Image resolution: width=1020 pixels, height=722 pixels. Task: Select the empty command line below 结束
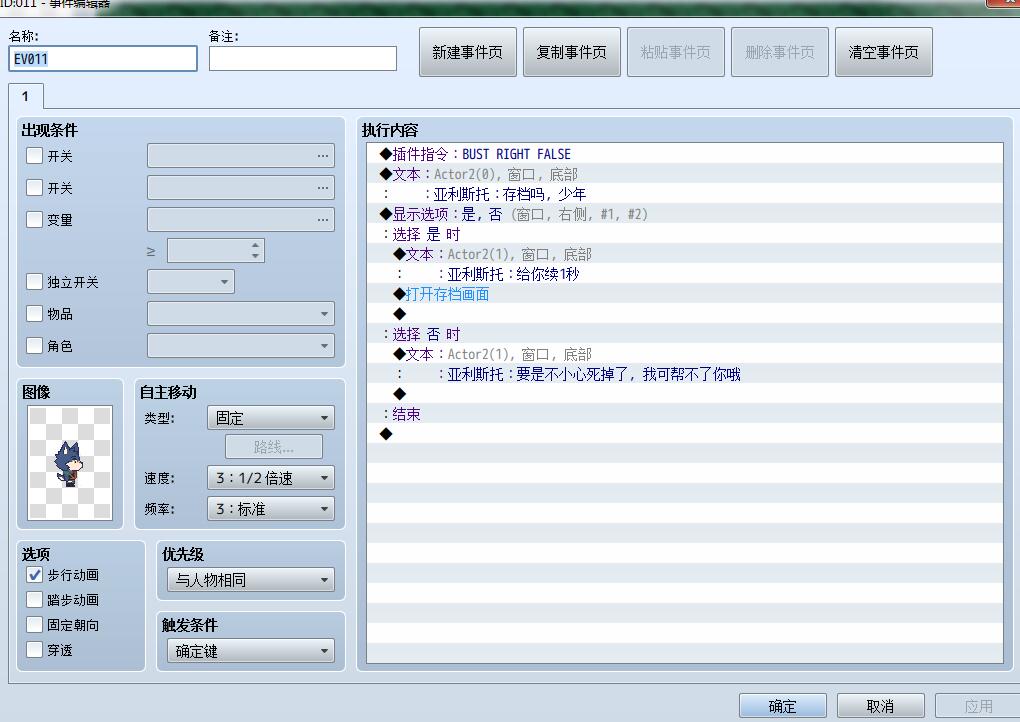pos(684,434)
